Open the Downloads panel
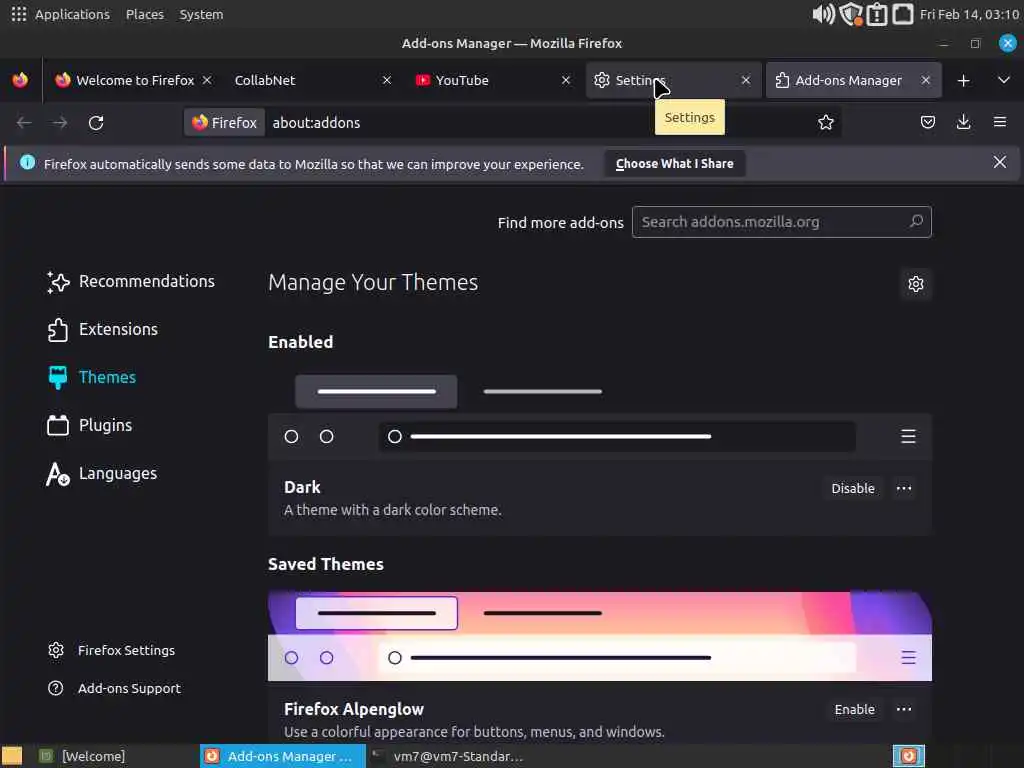Viewport: 1024px width, 768px height. click(963, 122)
